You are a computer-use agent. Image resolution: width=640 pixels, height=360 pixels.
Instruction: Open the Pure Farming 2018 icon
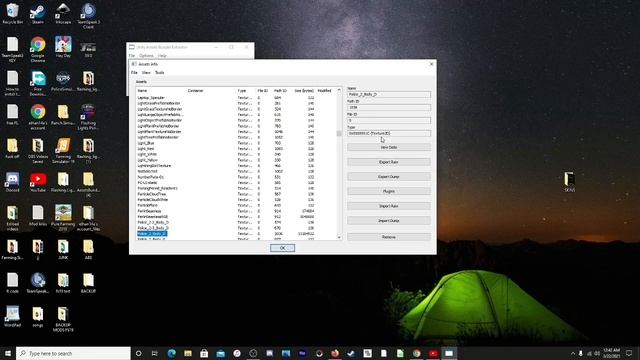click(x=63, y=218)
